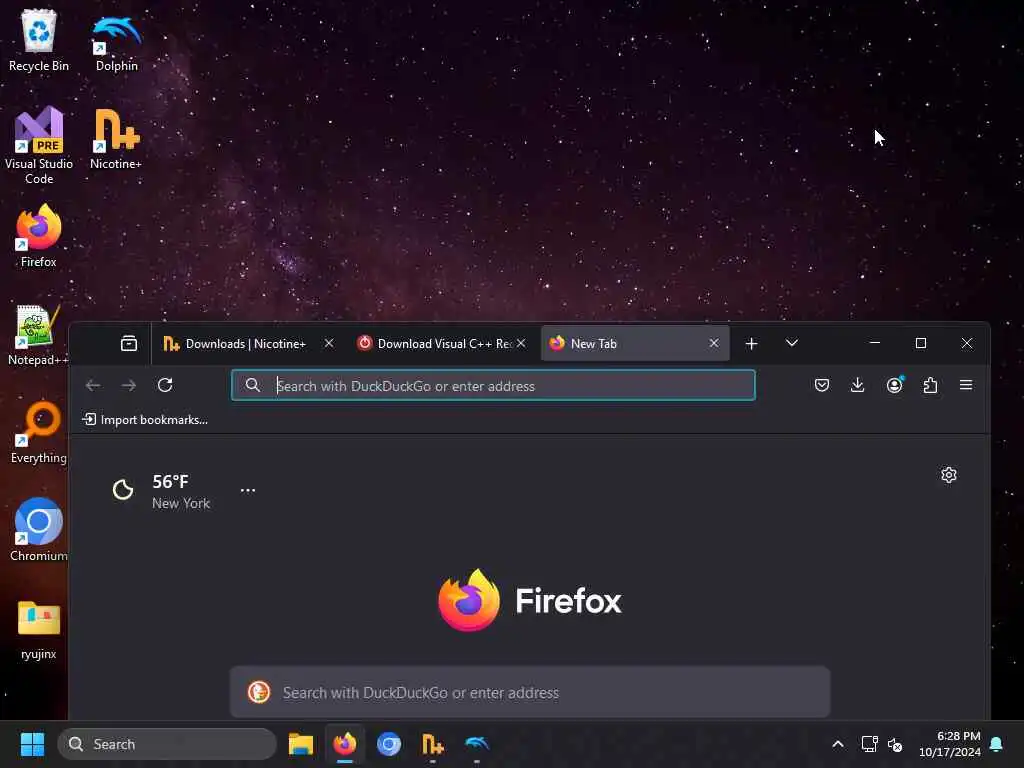Open the muted volume tray icon
Image resolution: width=1024 pixels, height=768 pixels.
tap(895, 744)
